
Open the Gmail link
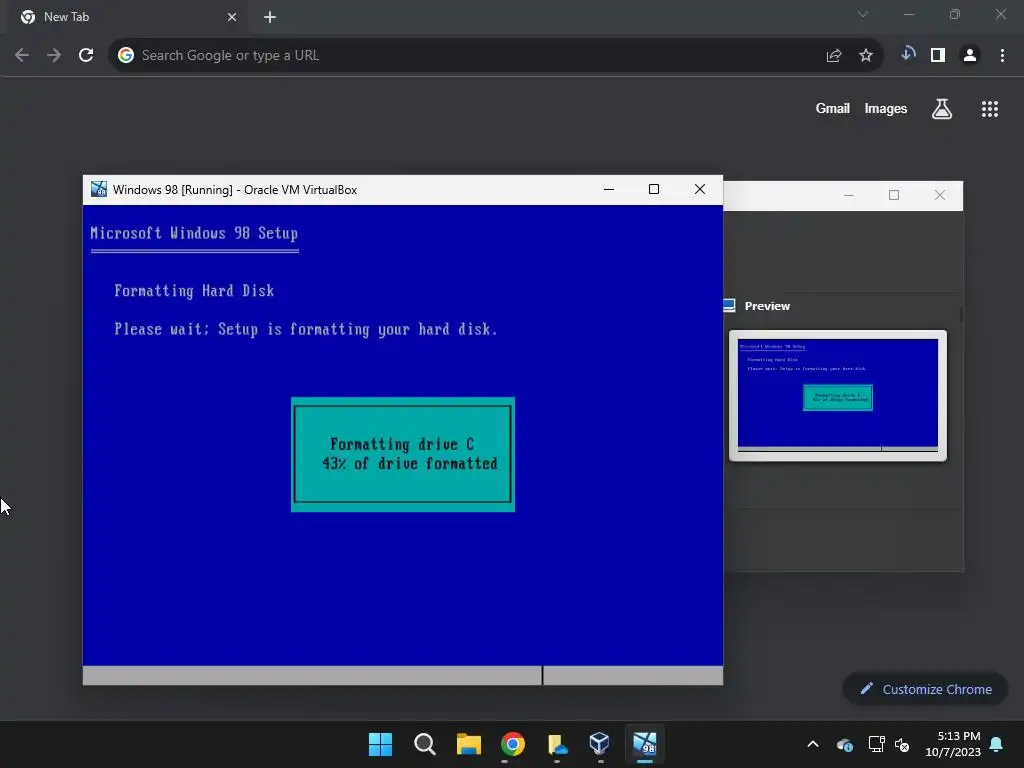[833, 108]
